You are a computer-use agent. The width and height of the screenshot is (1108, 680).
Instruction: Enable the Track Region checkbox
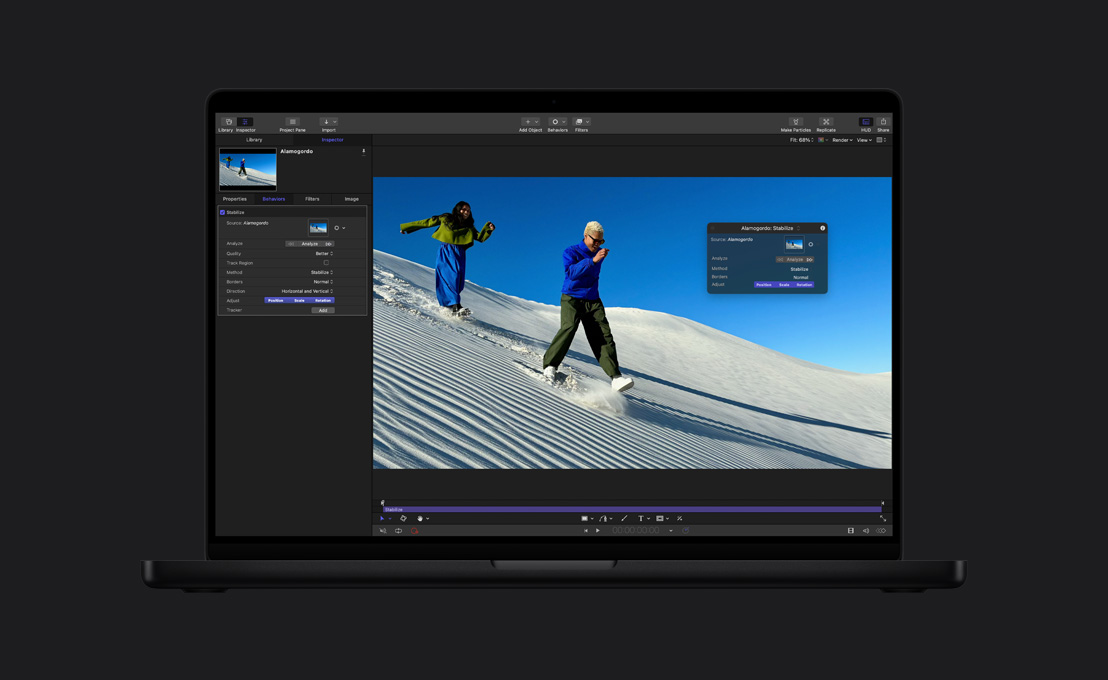pyautogui.click(x=327, y=263)
